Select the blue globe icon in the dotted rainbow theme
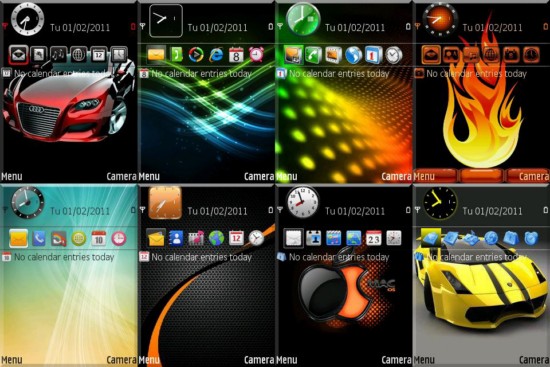 [x=353, y=55]
